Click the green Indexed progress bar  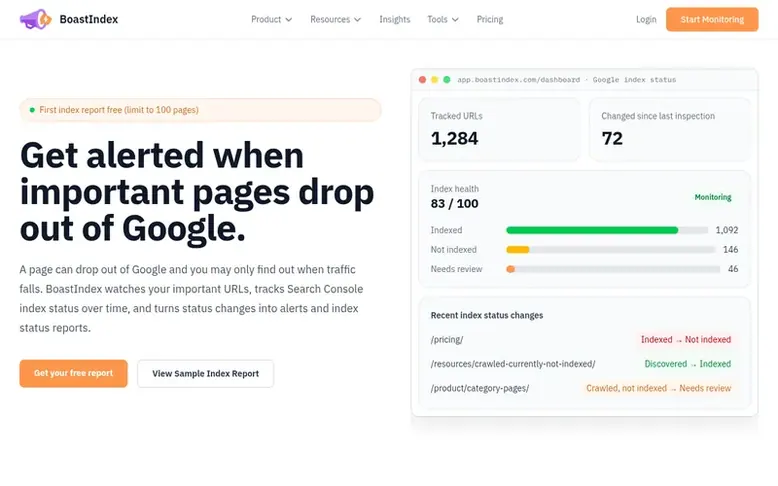click(x=592, y=230)
